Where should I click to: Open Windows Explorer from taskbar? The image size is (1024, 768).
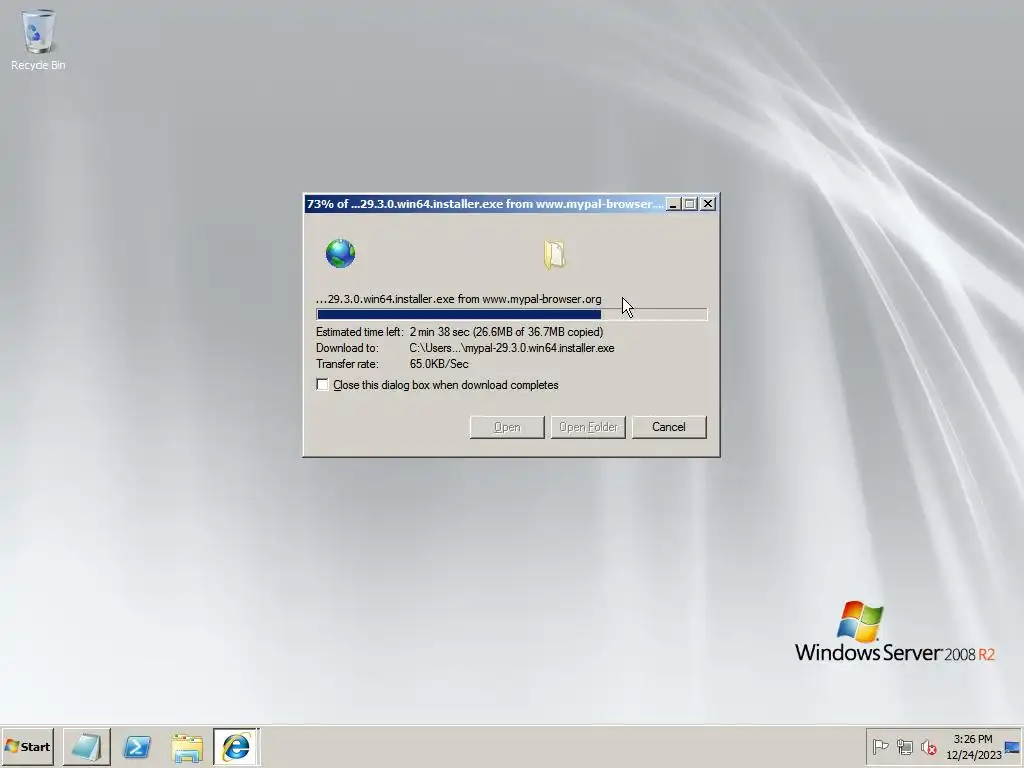point(187,746)
